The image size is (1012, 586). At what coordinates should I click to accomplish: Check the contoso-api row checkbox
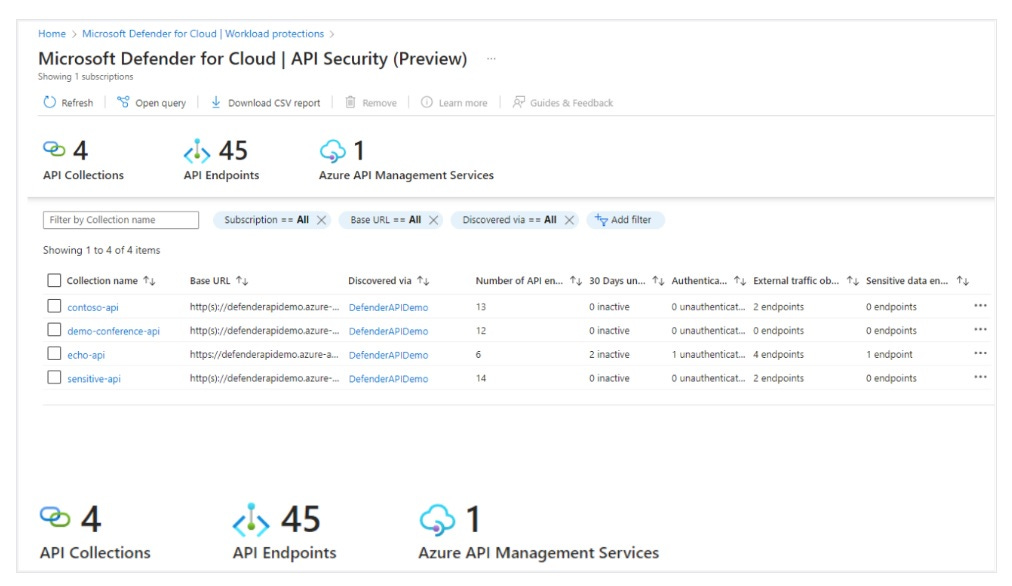coord(54,306)
